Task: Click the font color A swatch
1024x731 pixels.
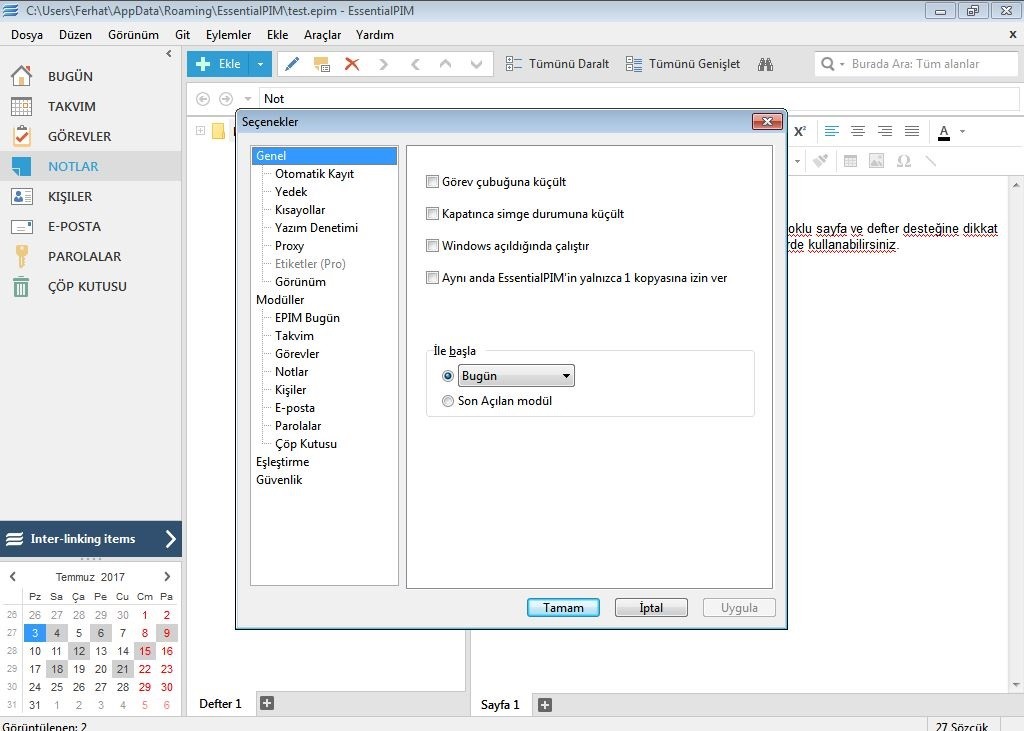Action: (944, 131)
